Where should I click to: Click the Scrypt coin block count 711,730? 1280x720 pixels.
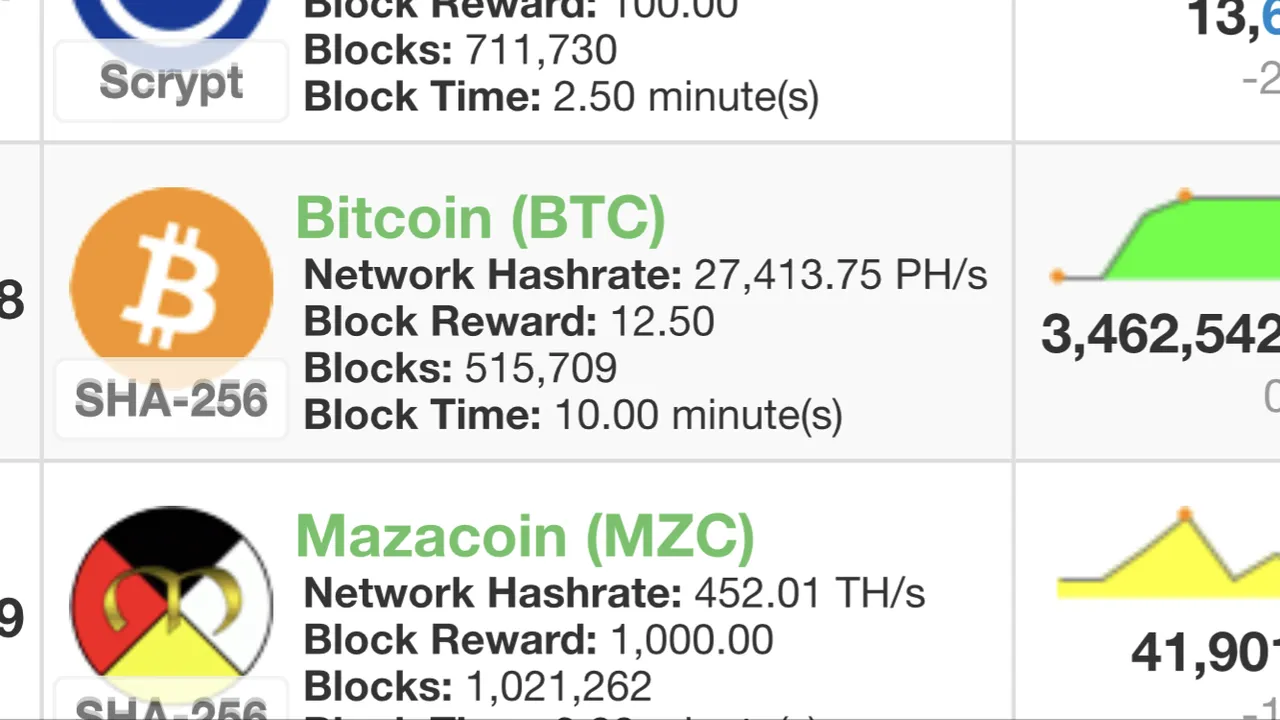tap(541, 51)
